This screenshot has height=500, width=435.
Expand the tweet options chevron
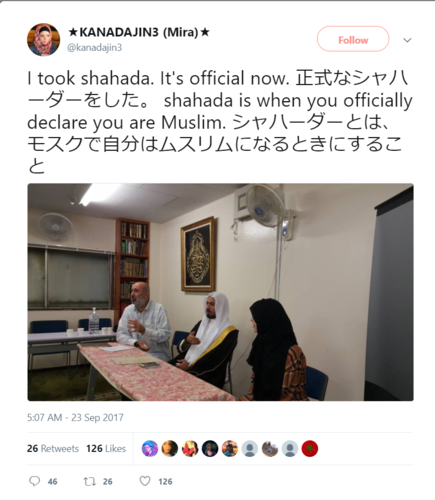coord(407,40)
